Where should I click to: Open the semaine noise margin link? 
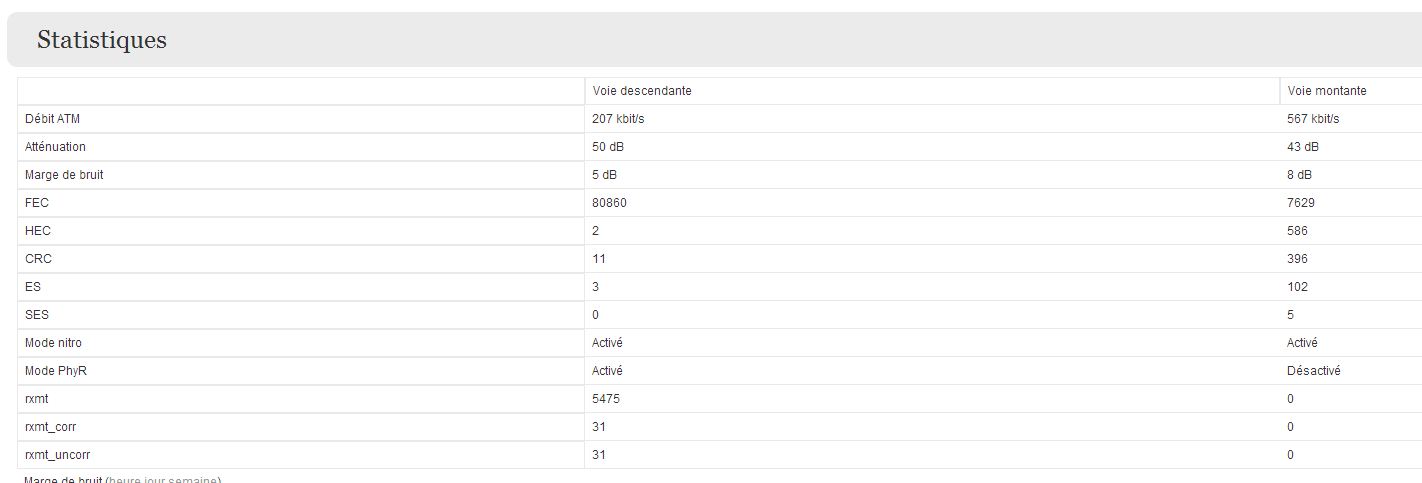pos(196,480)
